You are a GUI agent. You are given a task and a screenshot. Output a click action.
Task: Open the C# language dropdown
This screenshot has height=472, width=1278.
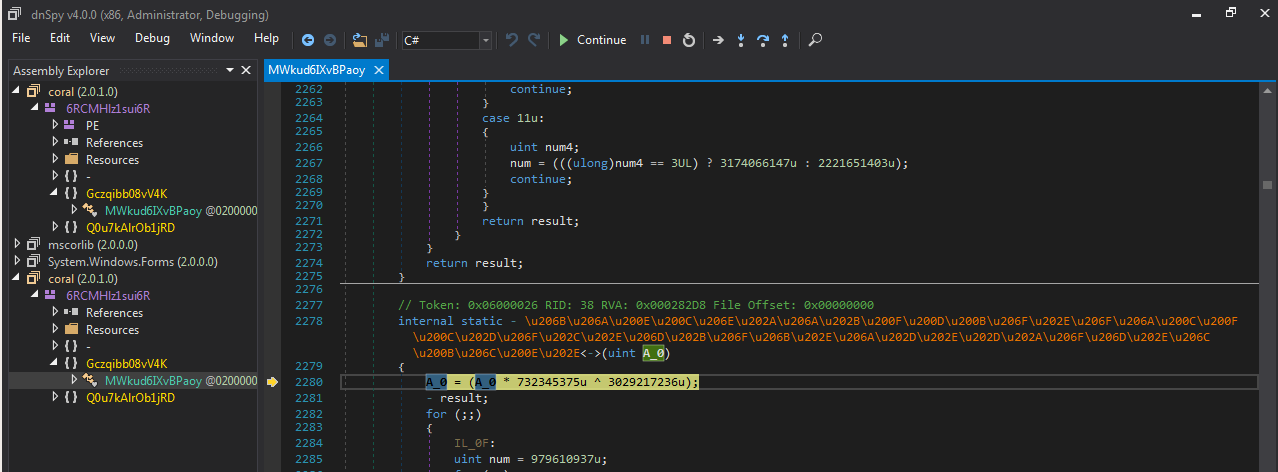pos(486,40)
